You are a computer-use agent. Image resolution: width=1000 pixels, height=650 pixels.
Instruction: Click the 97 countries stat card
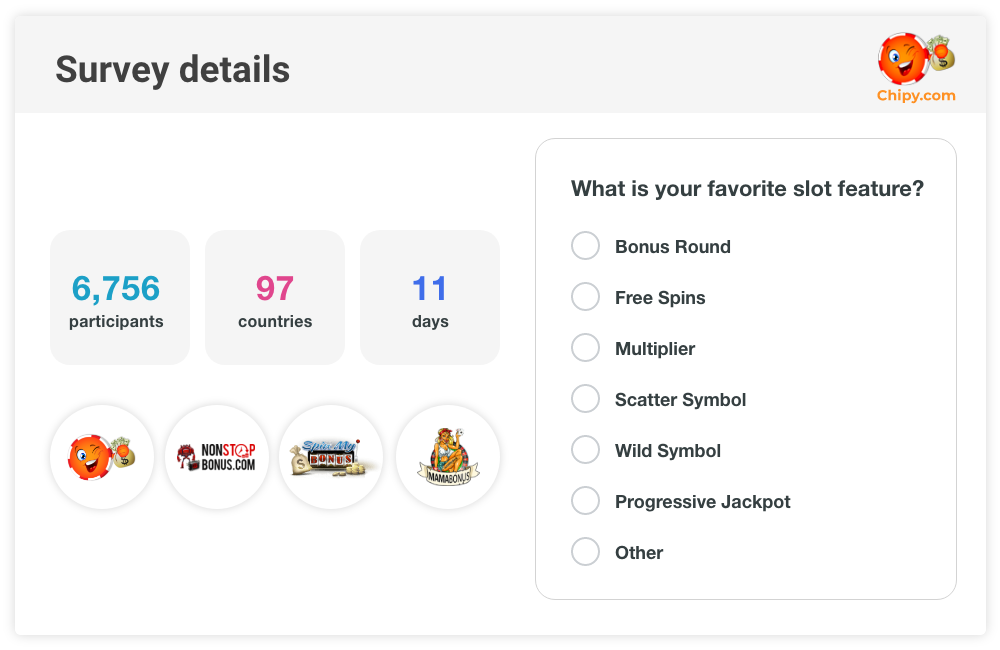pos(274,297)
